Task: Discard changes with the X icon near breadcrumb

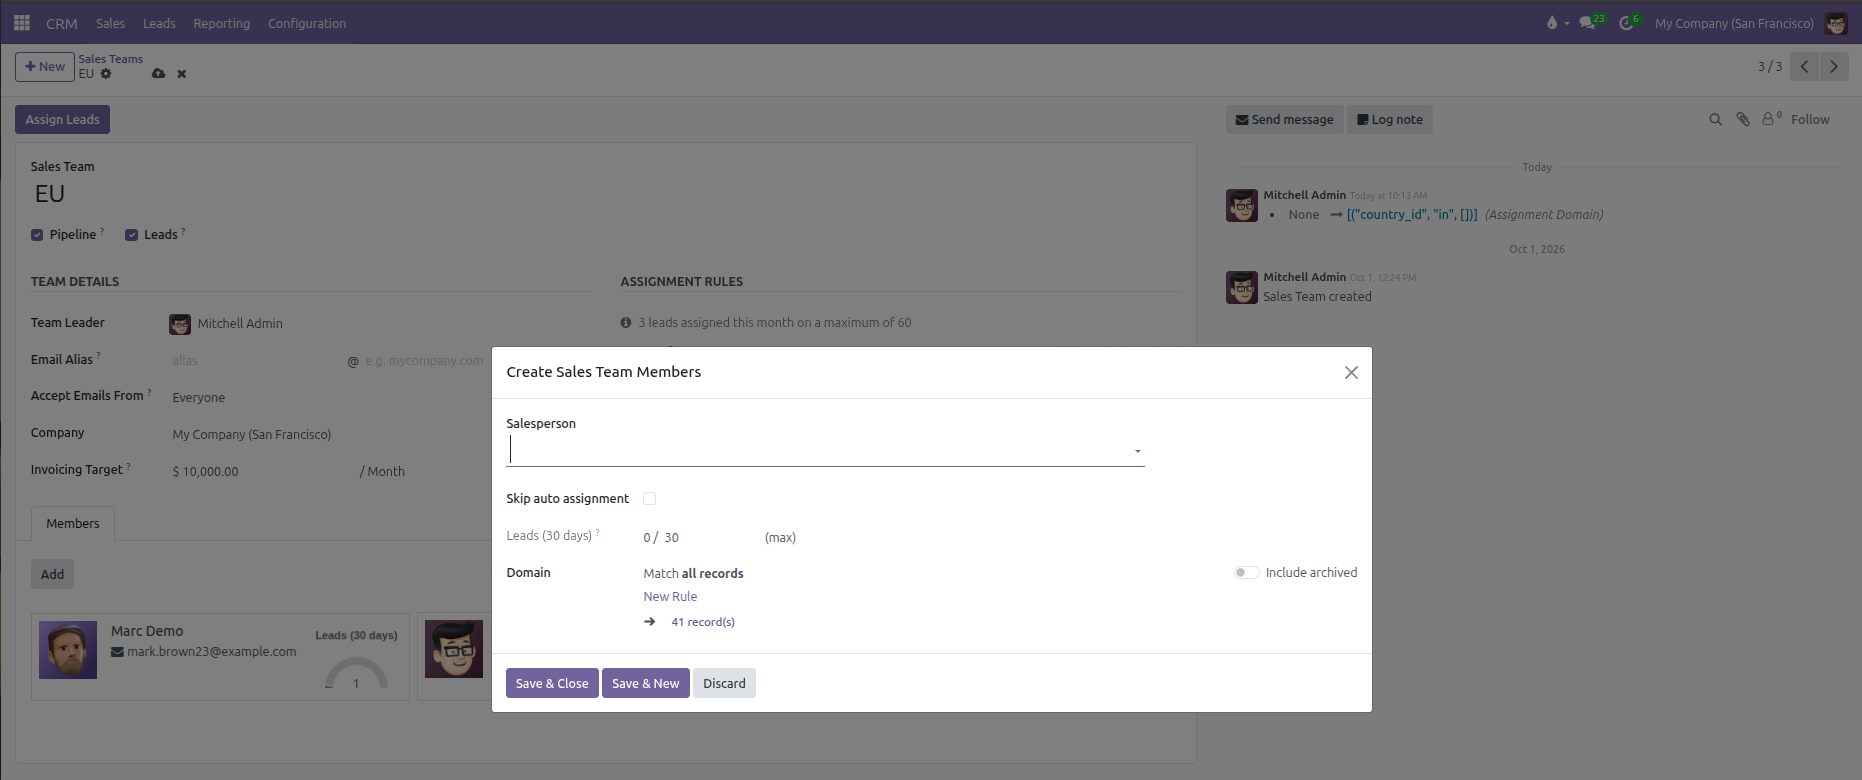Action: pyautogui.click(x=182, y=74)
